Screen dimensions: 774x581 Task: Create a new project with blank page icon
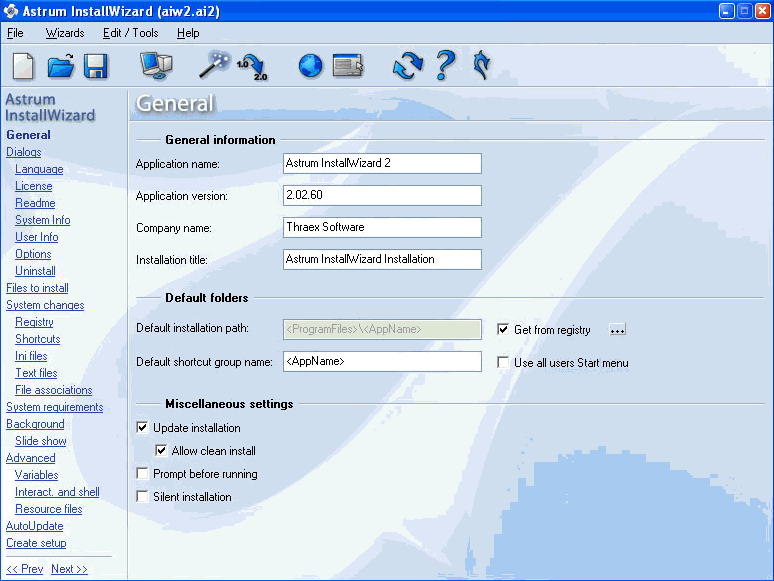click(x=23, y=66)
